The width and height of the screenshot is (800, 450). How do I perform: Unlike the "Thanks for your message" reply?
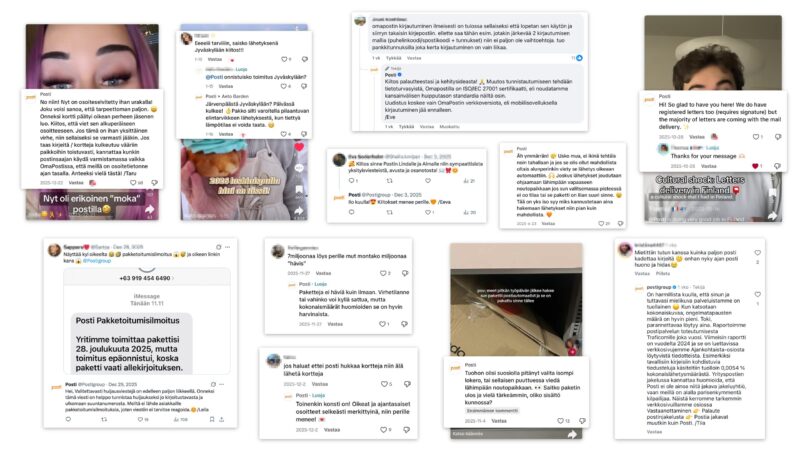[x=755, y=166]
